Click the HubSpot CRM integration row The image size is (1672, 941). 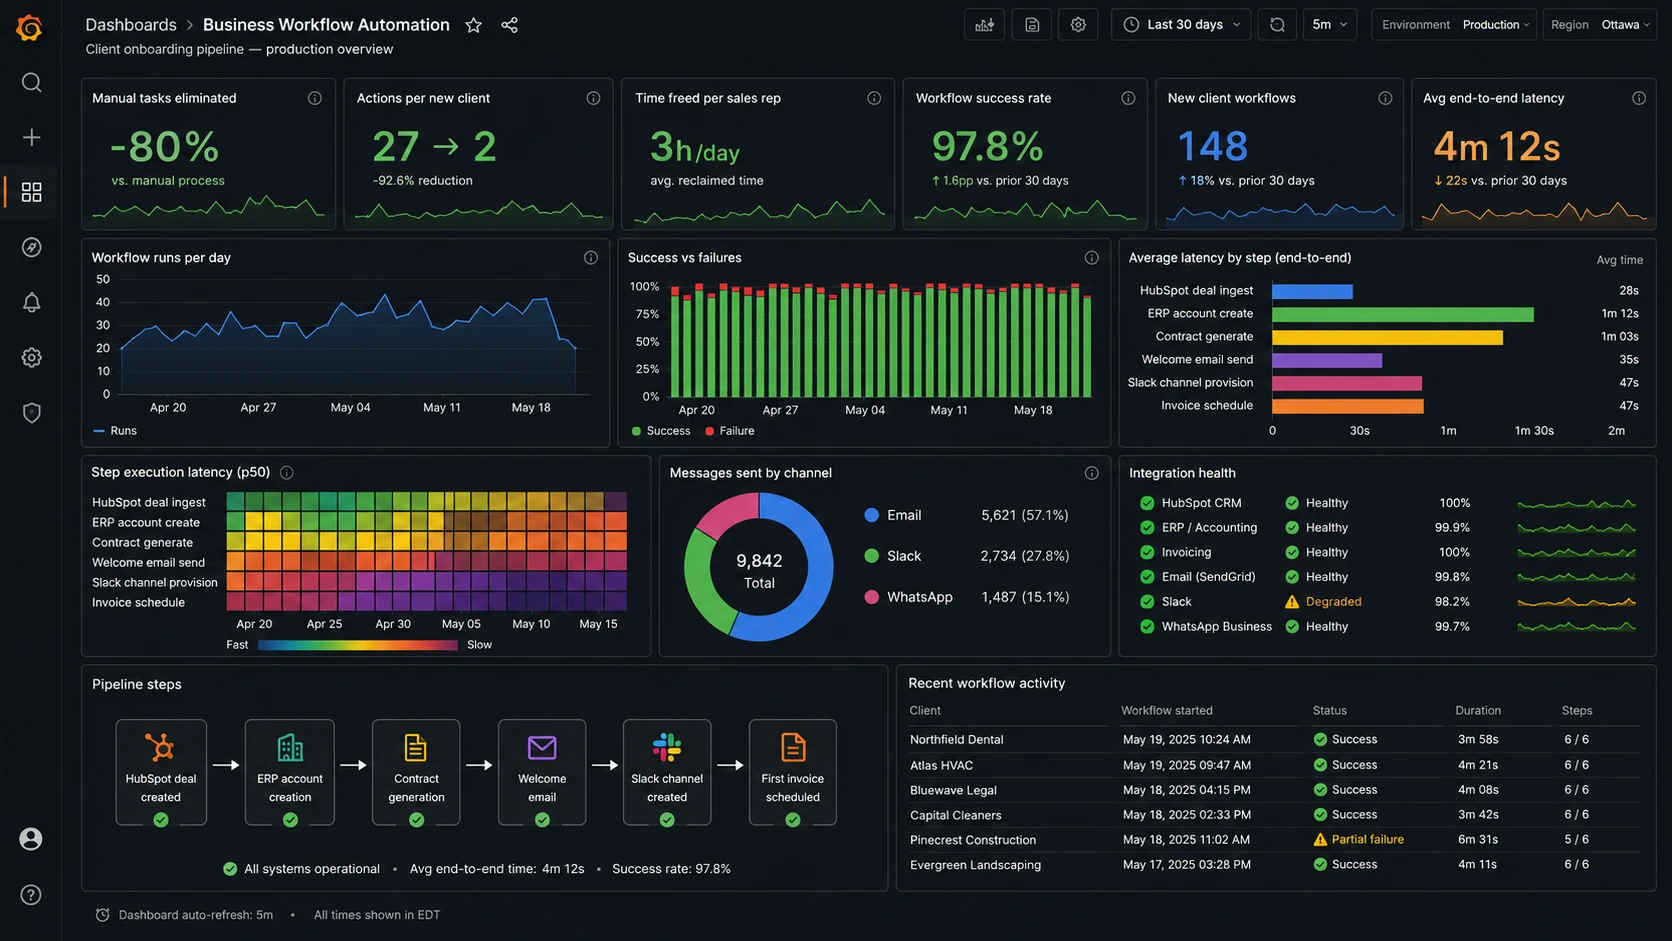tap(1387, 503)
